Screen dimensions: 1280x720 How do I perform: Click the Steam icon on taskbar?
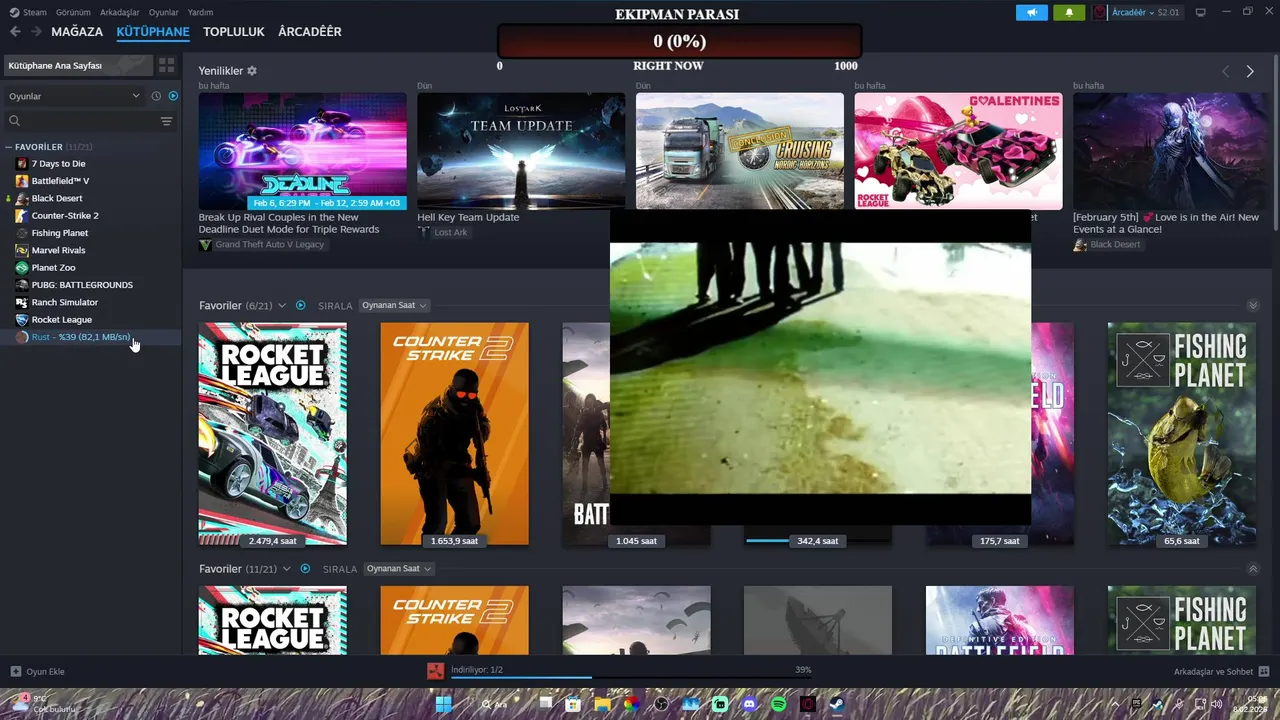[837, 704]
